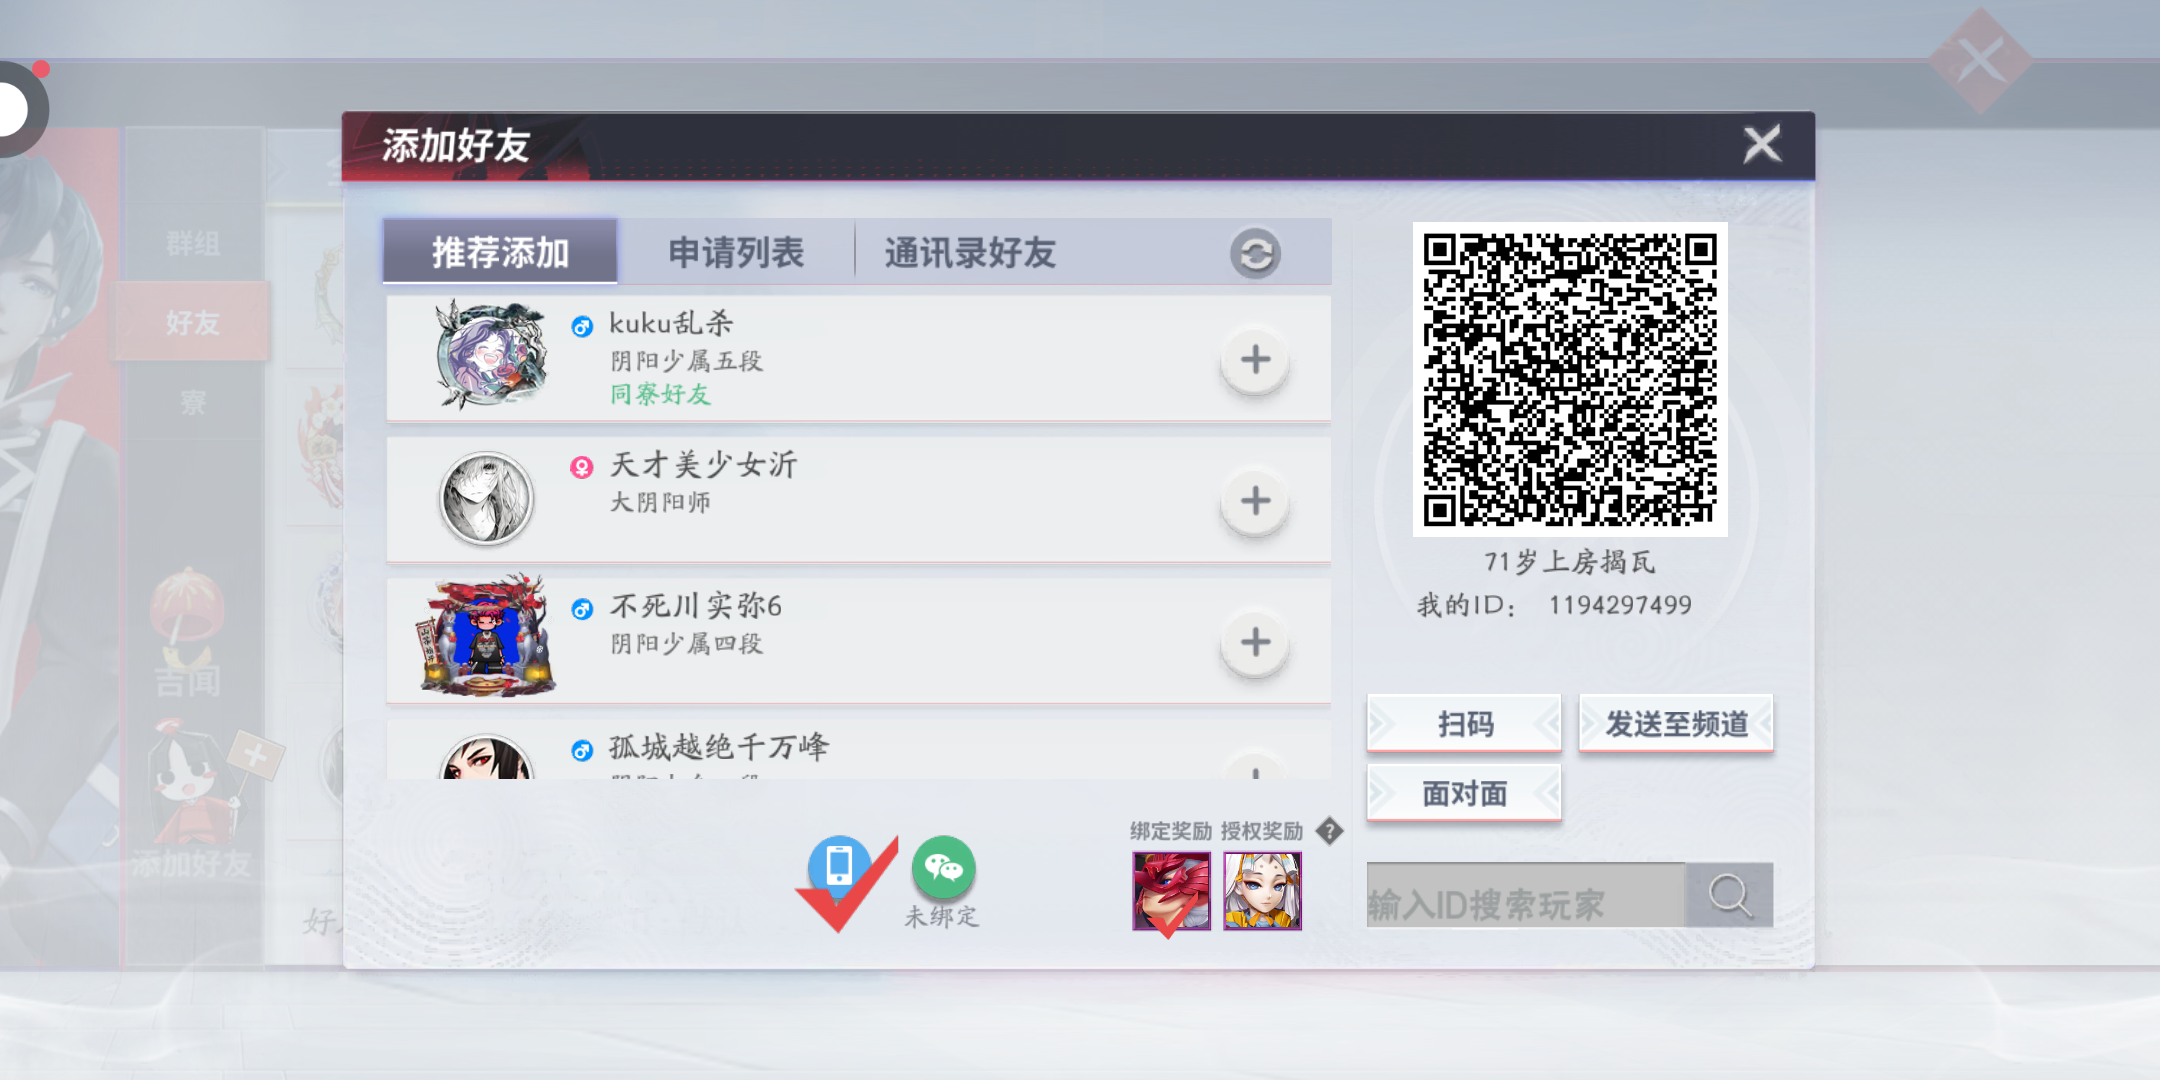Add 不死川实弥6 with plus button
This screenshot has width=2160, height=1080.
click(x=1255, y=642)
